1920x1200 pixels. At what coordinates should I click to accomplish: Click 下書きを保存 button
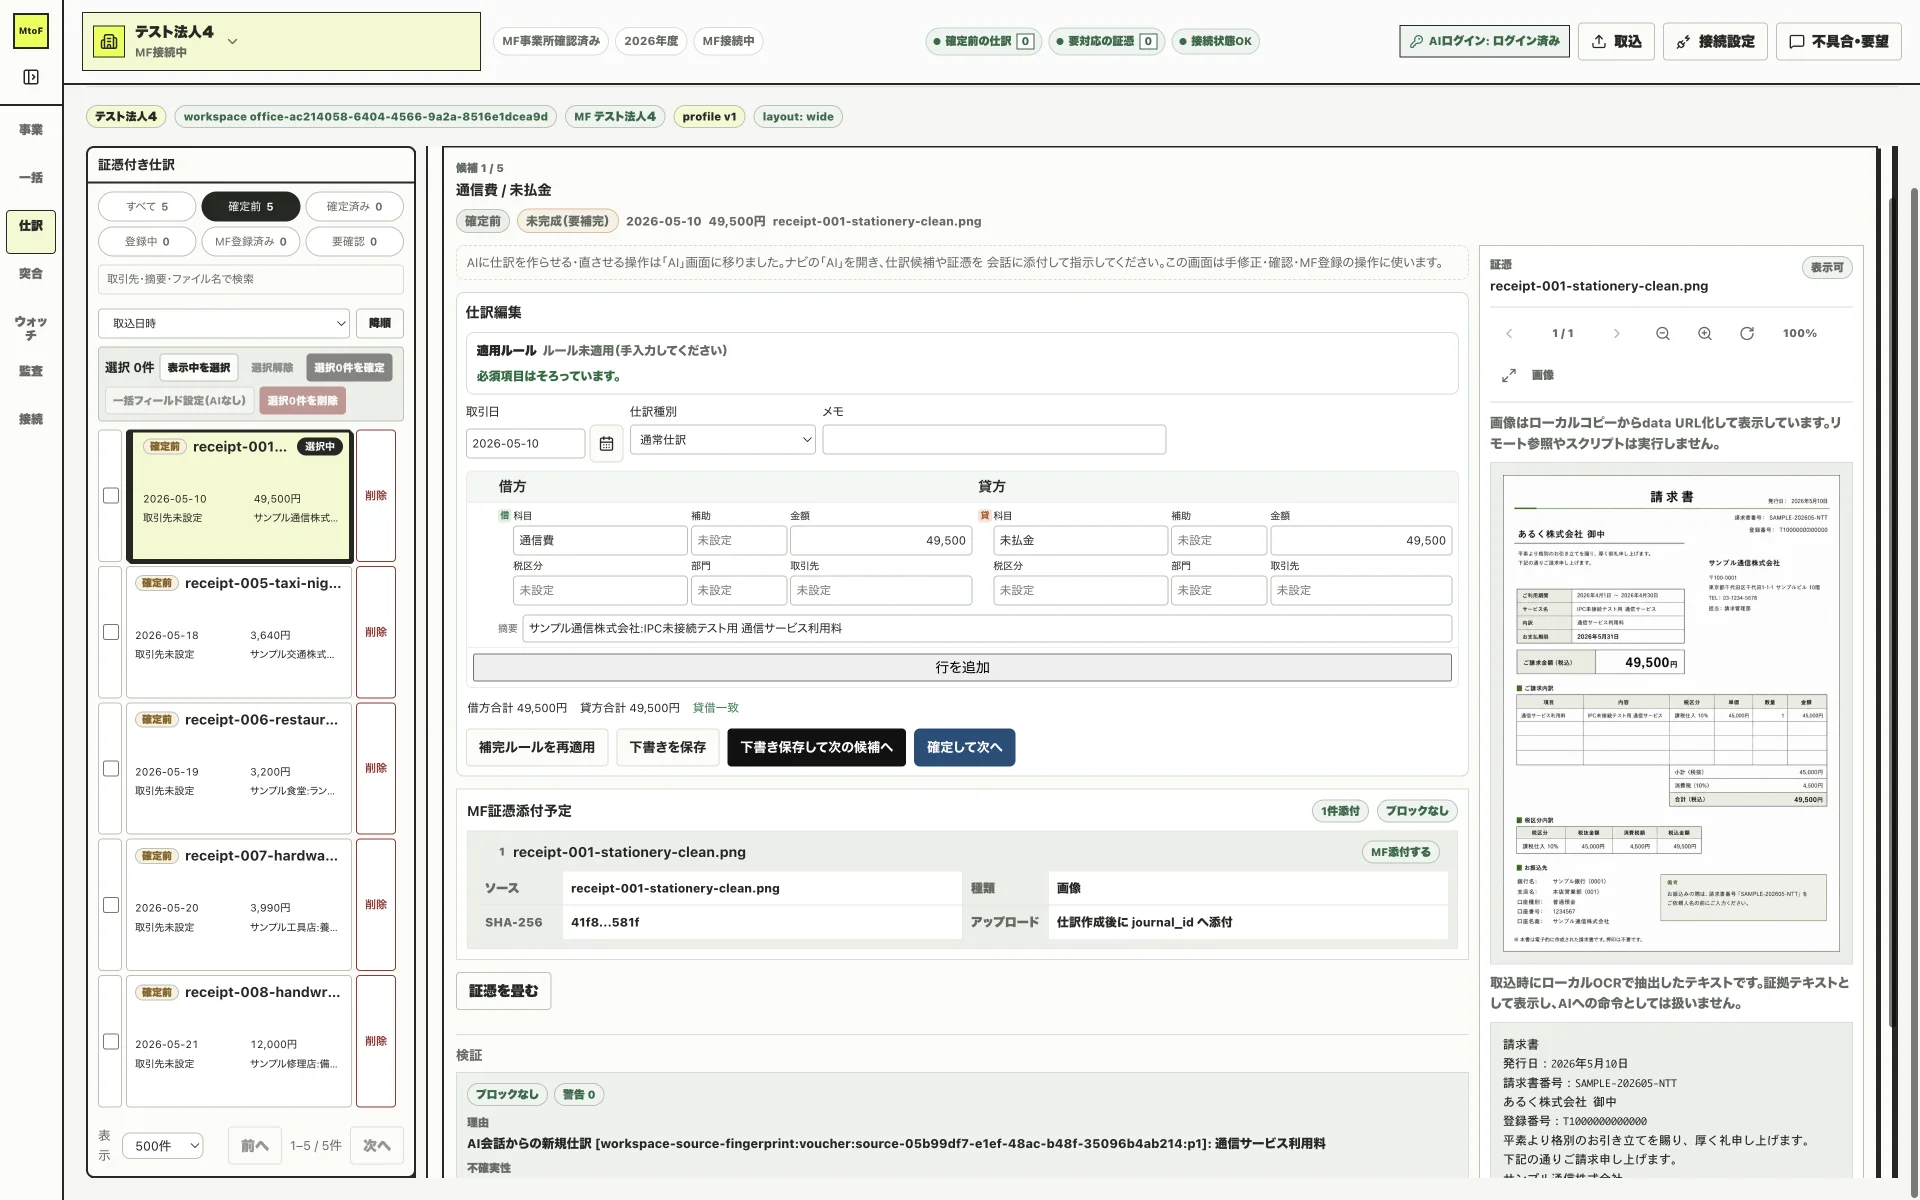(667, 747)
